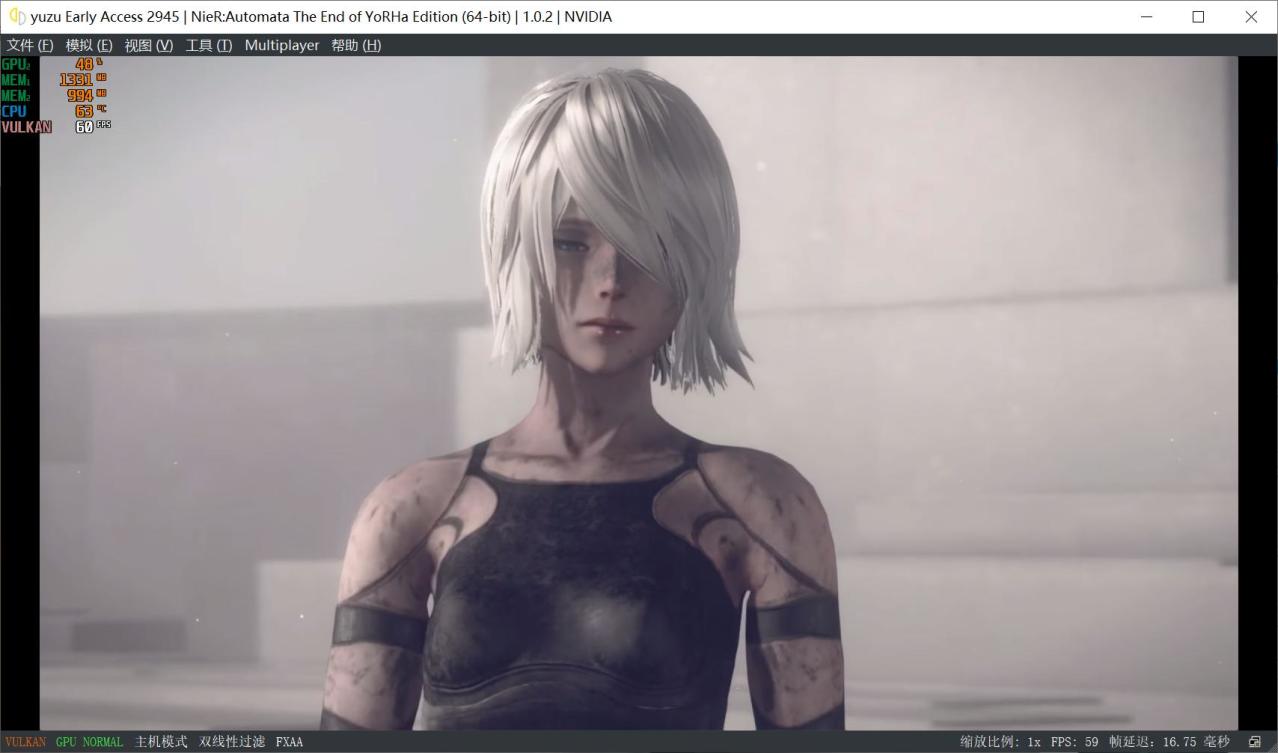This screenshot has width=1278, height=753.
Task: Click the CPU 63 temperature overlay reading
Action: [54, 111]
